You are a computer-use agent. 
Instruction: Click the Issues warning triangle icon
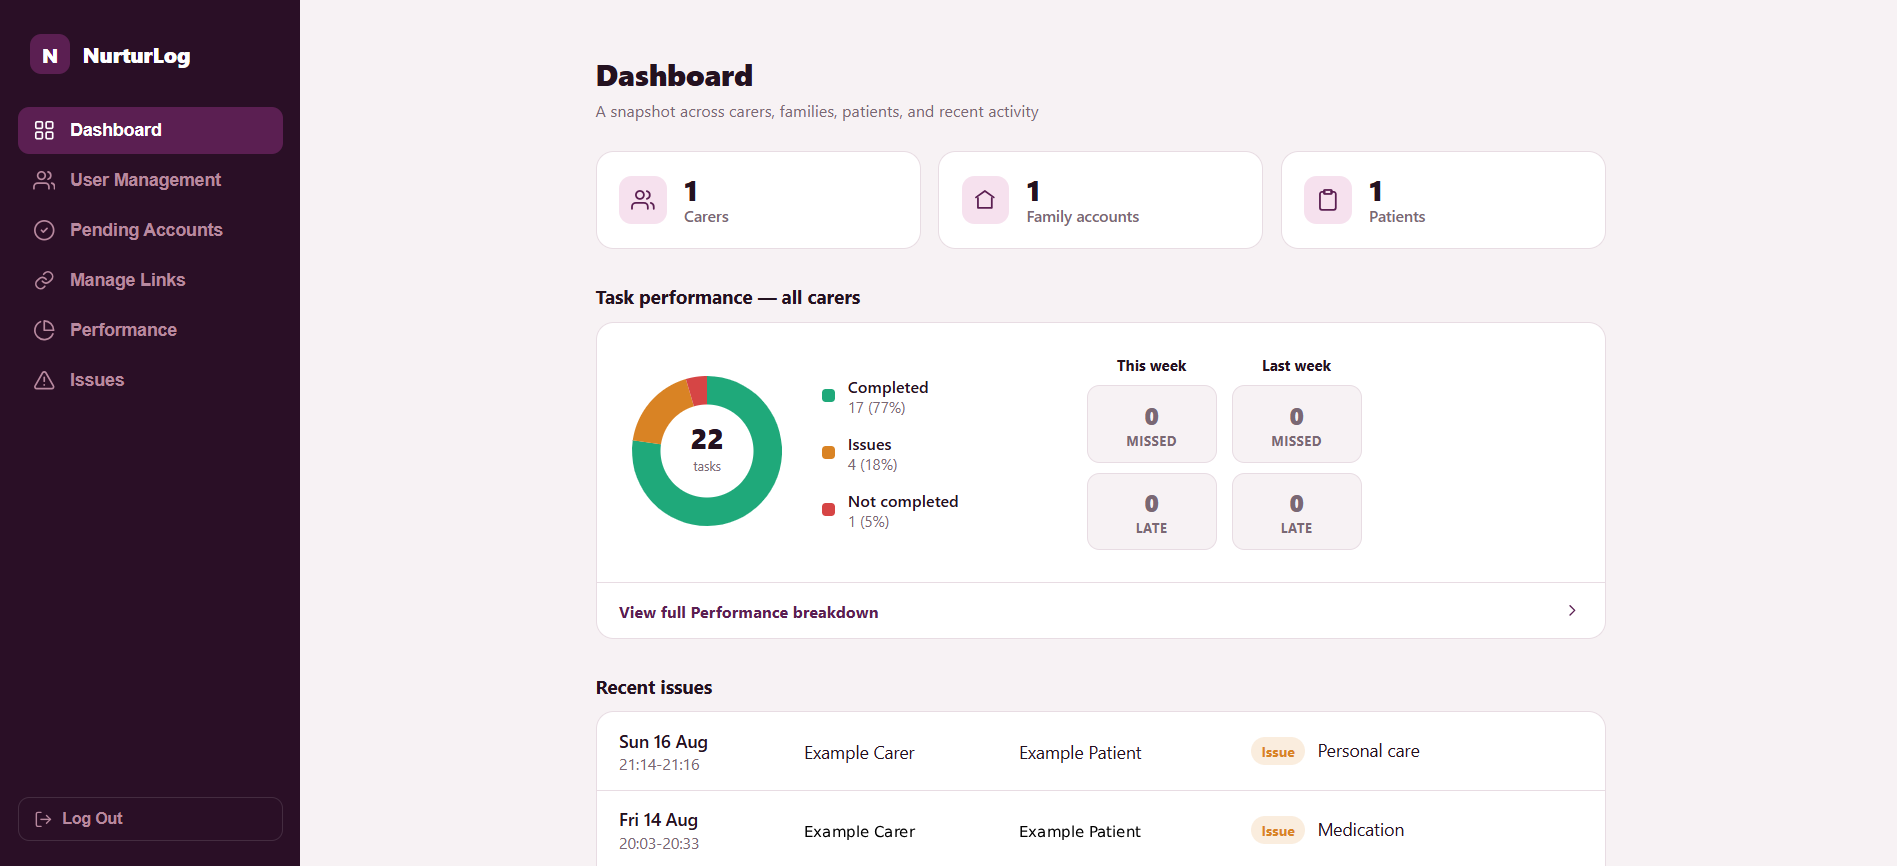[44, 380]
